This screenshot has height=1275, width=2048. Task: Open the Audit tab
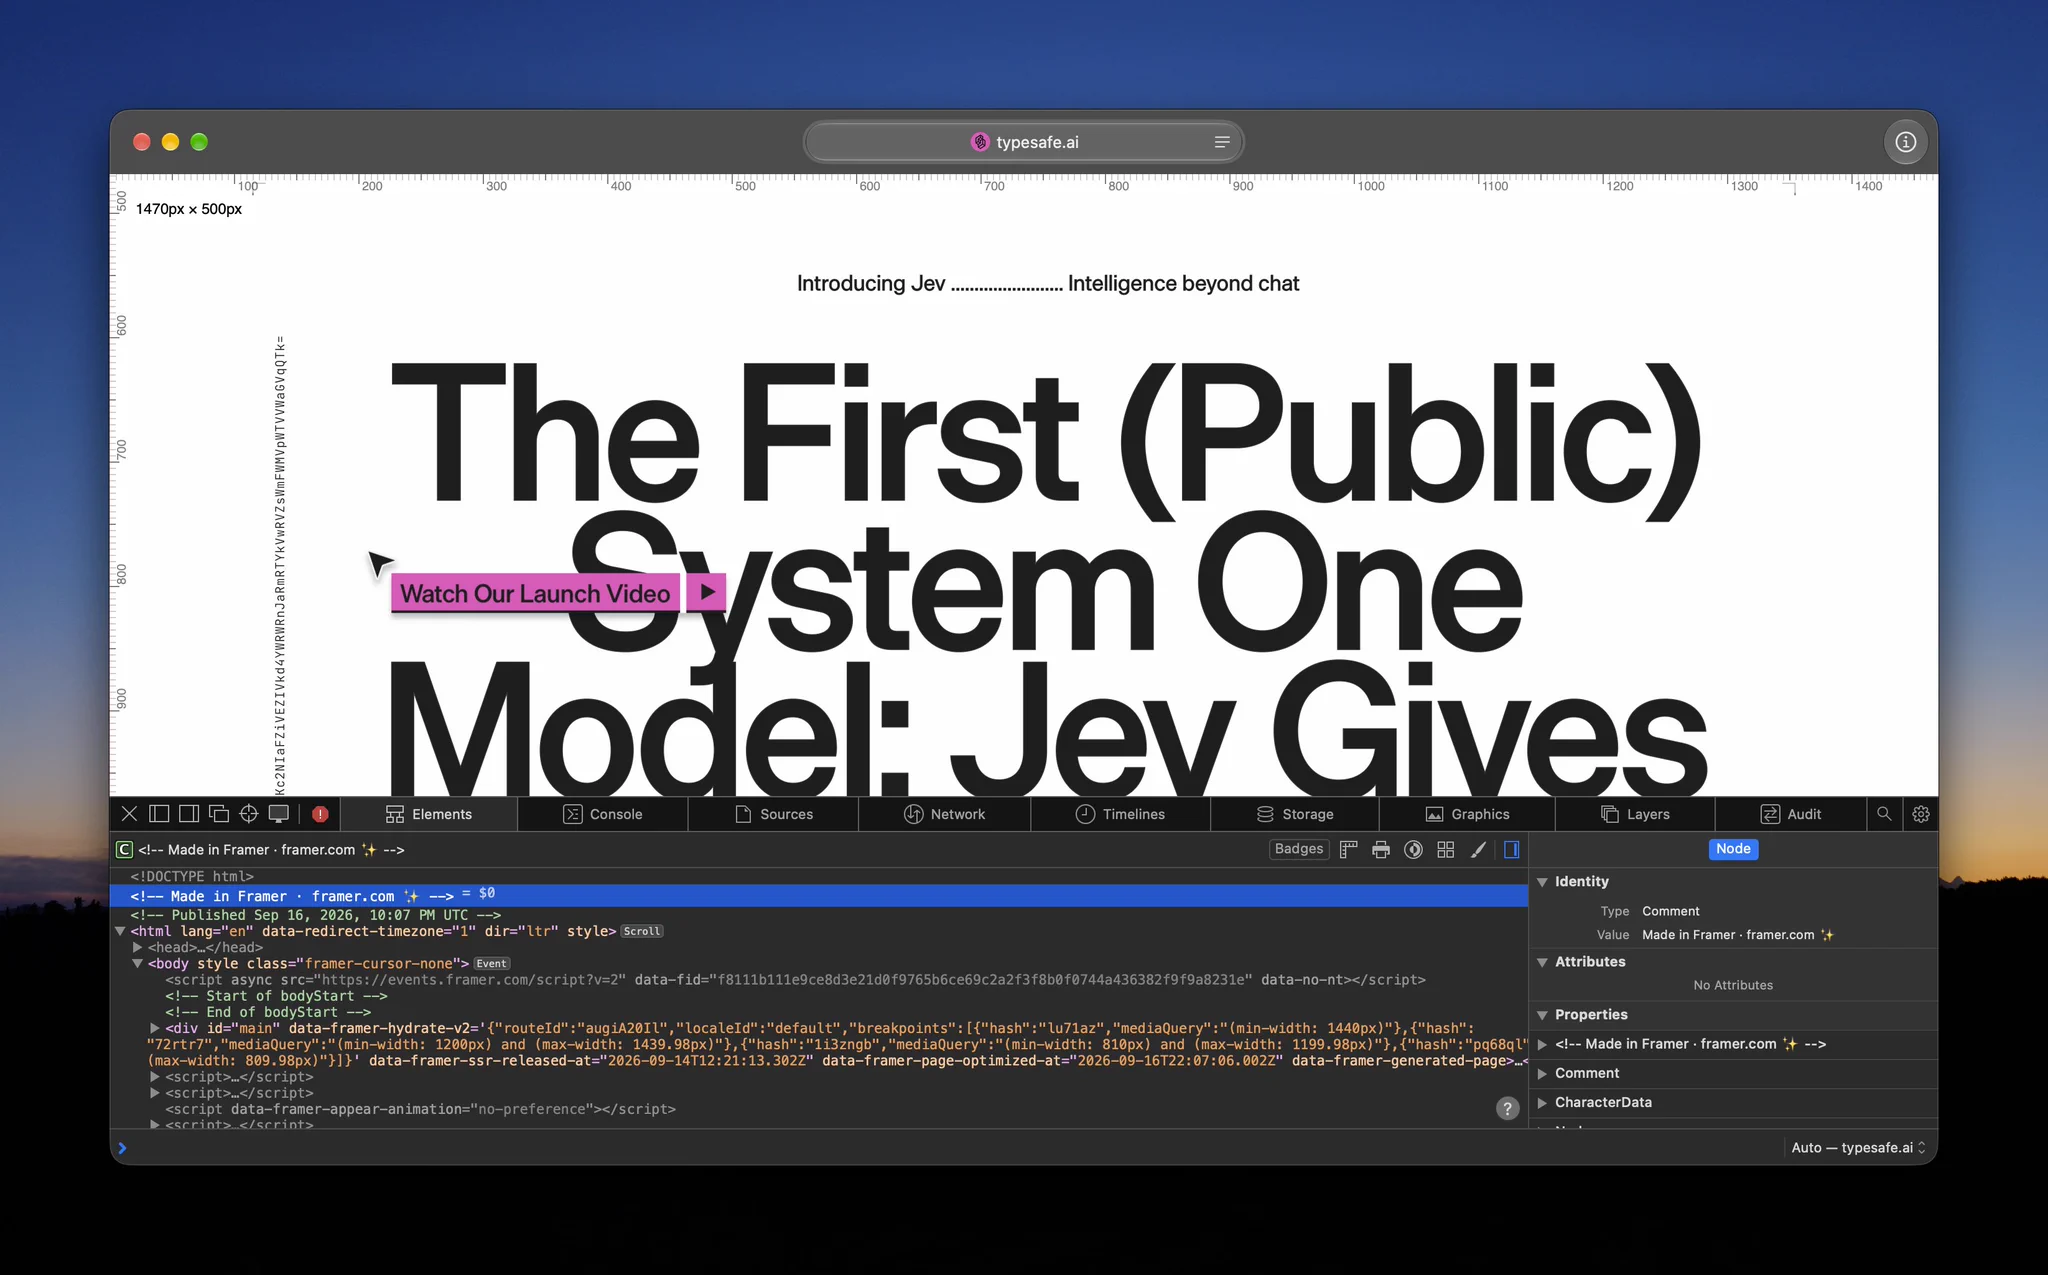tap(1791, 814)
